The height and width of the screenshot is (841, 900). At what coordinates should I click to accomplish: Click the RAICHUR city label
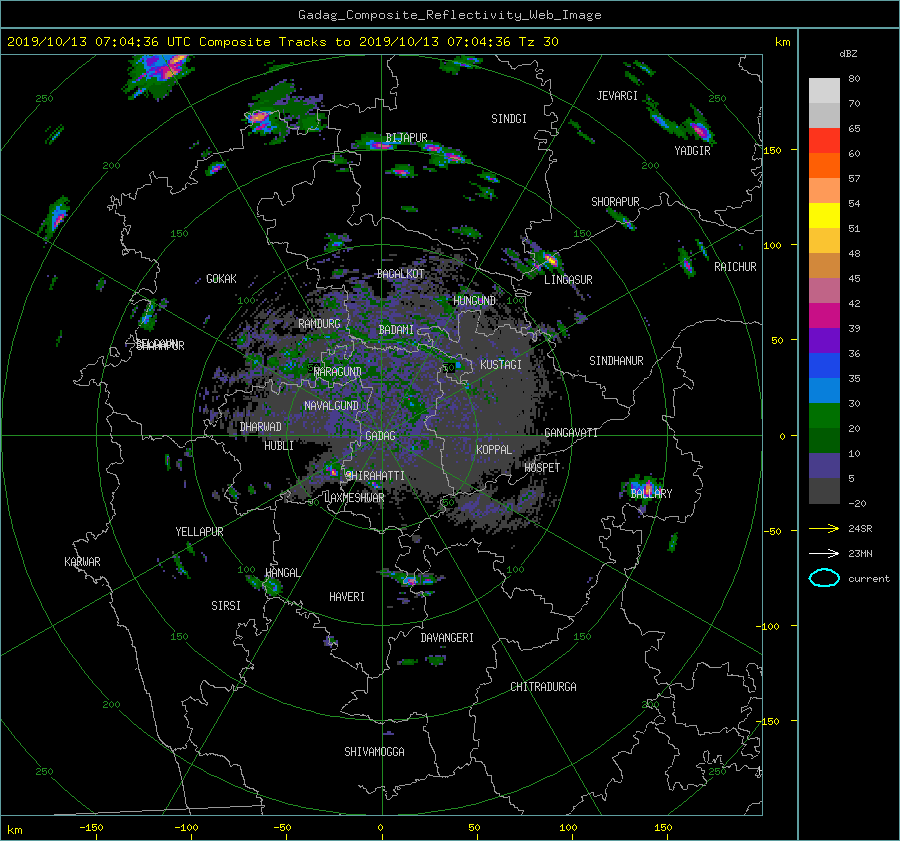click(x=735, y=266)
